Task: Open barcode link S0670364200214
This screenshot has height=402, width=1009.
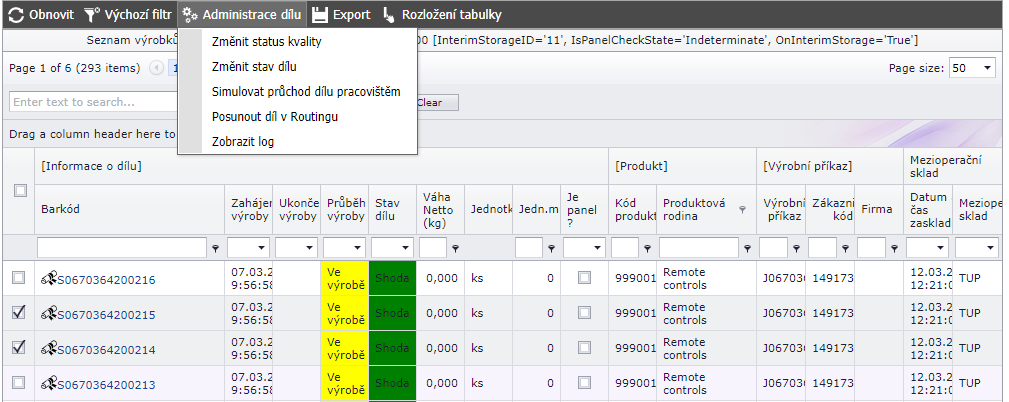Action: pos(106,349)
